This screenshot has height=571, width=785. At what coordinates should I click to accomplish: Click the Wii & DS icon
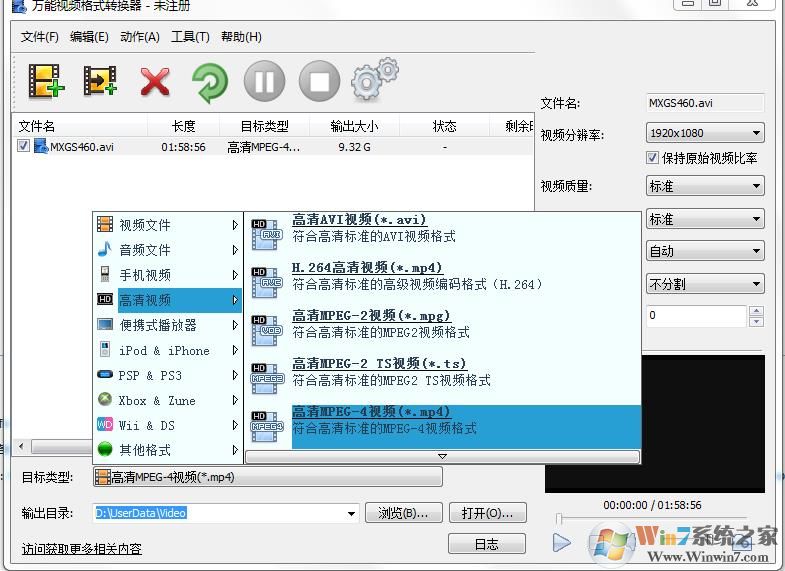click(105, 424)
